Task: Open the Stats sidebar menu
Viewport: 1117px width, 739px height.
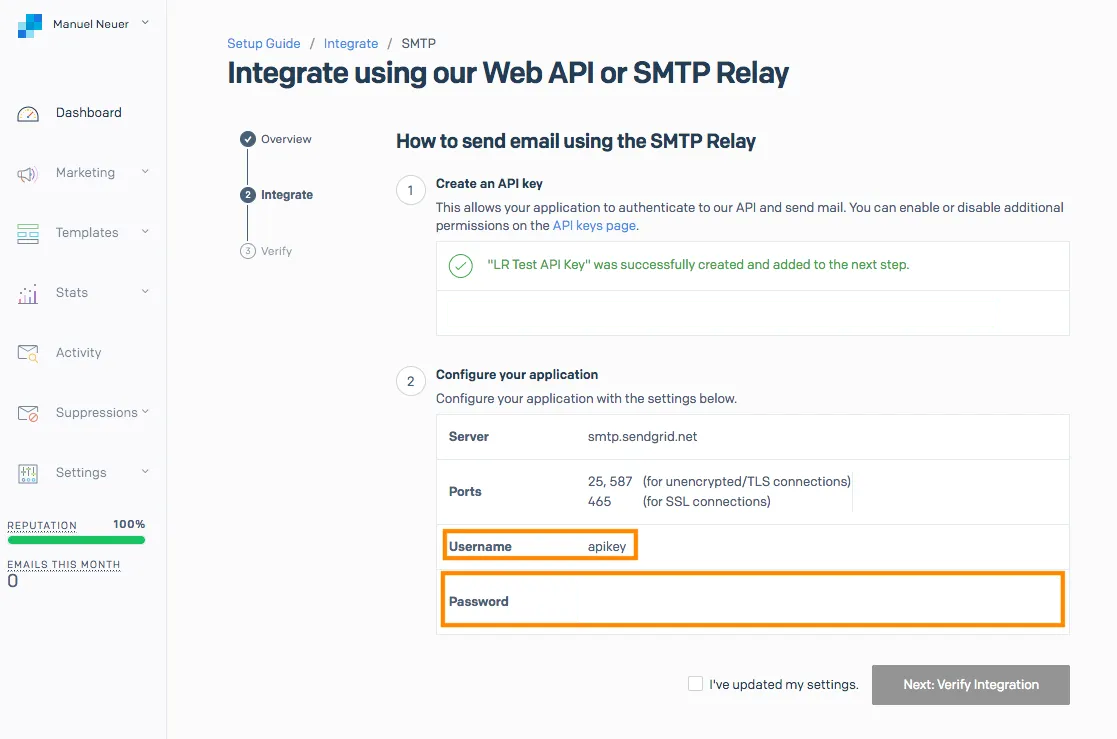Action: [x=72, y=292]
